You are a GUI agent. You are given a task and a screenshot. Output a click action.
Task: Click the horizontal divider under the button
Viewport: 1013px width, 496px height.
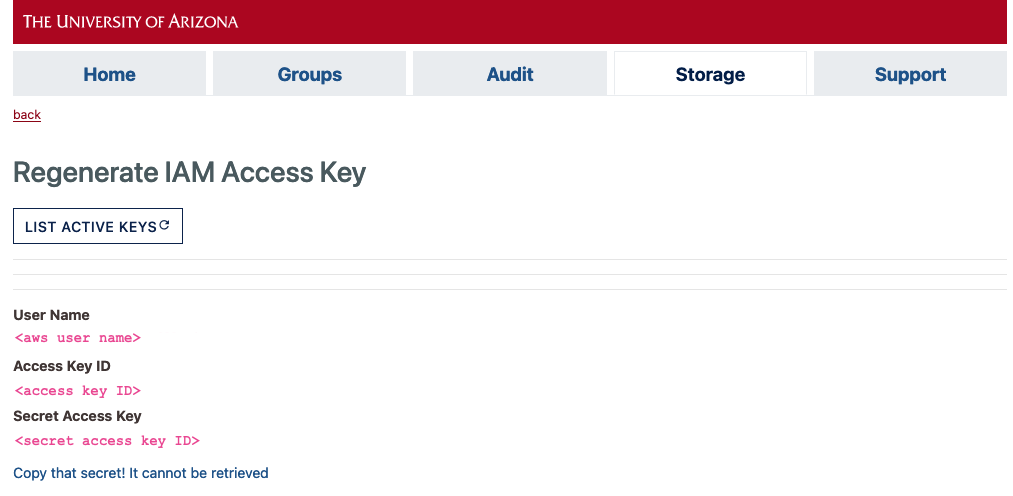(510, 260)
